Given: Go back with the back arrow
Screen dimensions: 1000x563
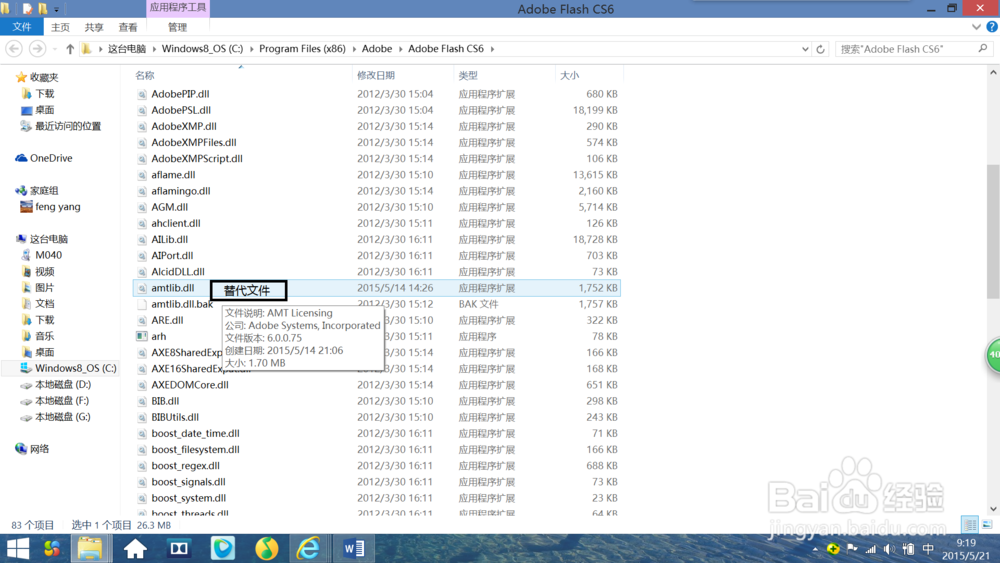Looking at the screenshot, I should pos(14,48).
